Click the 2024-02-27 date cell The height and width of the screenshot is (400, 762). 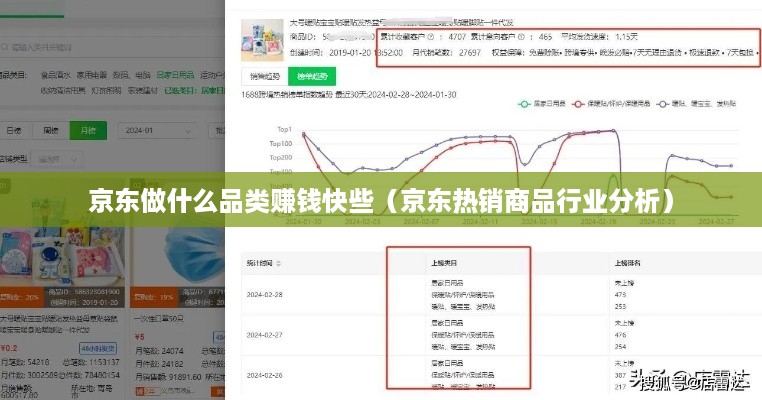[264, 335]
